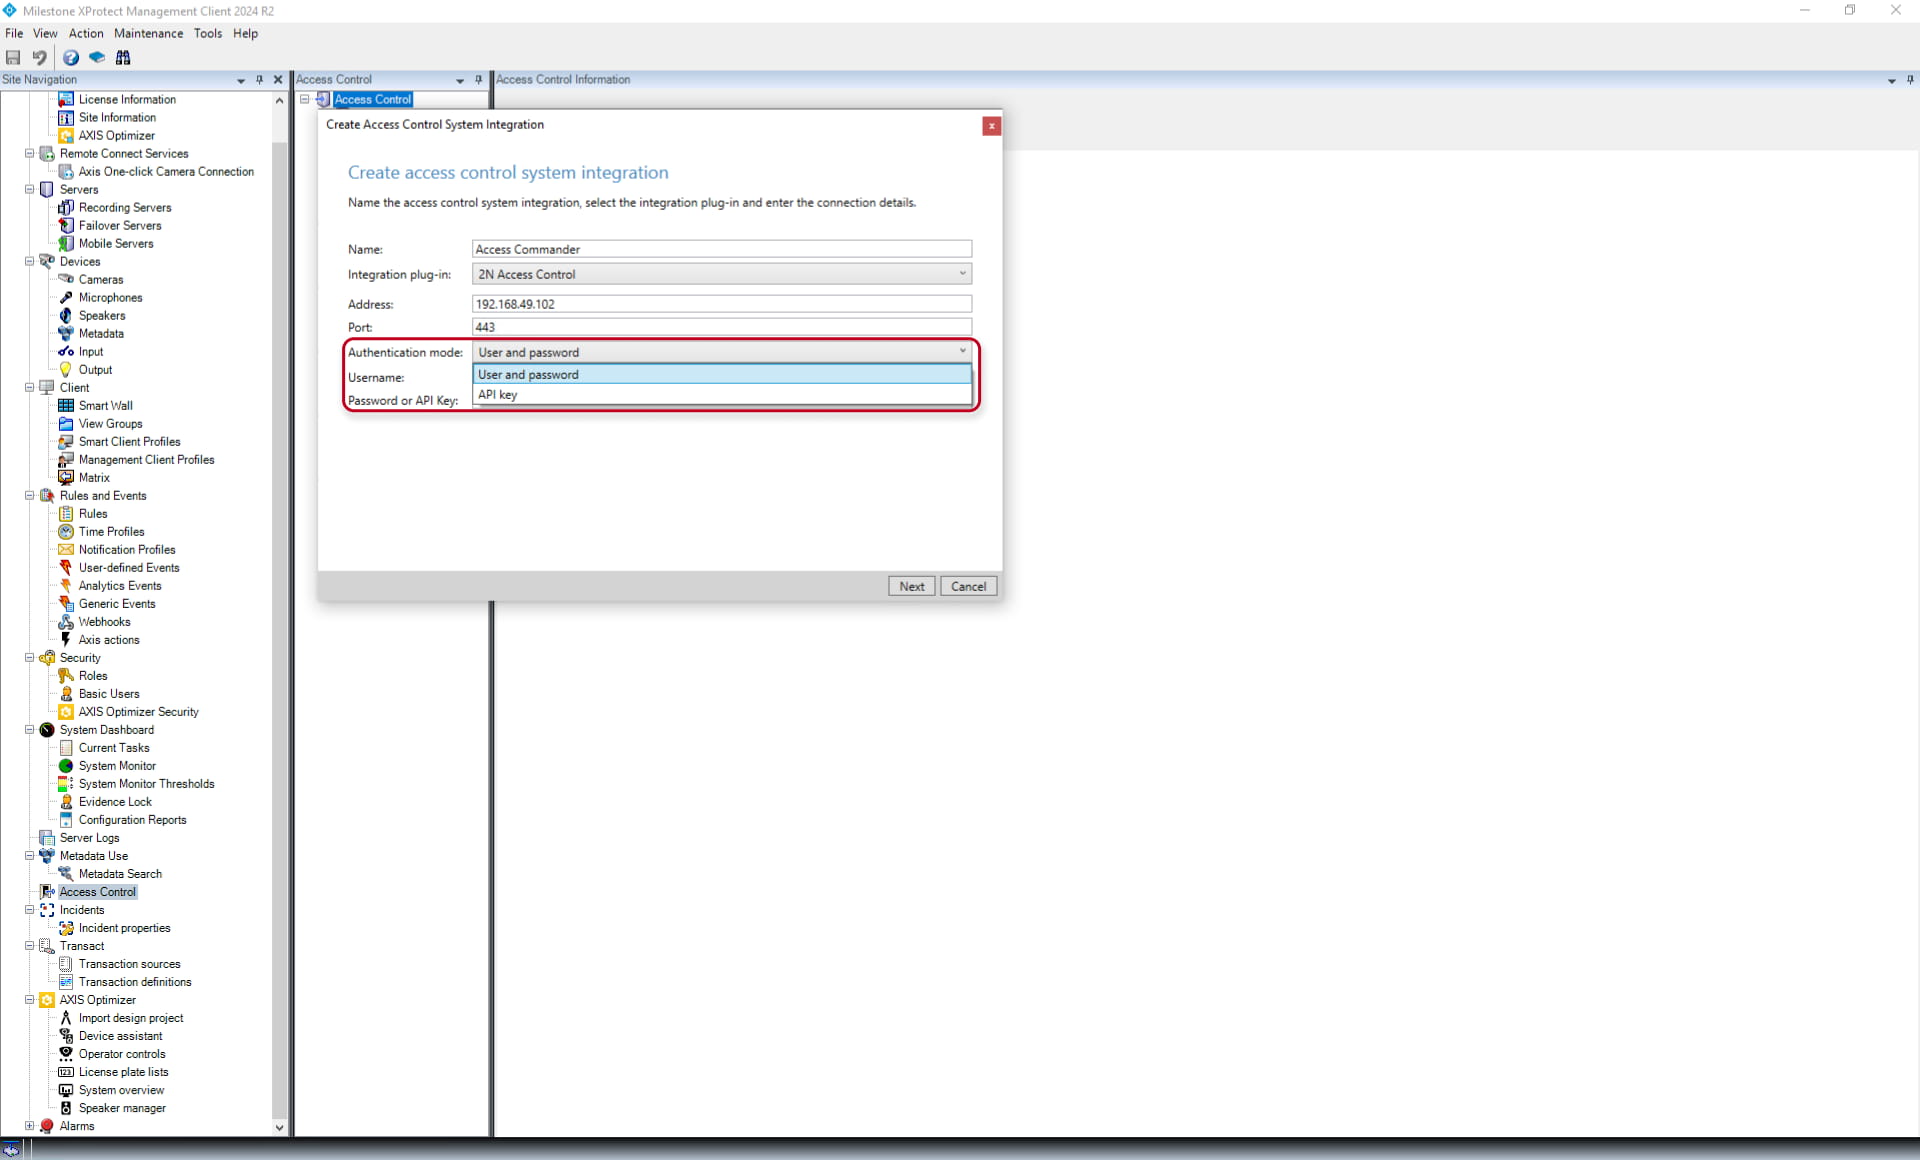Click the Incident properties icon
Screen dimensions: 1920x1160
(66, 927)
